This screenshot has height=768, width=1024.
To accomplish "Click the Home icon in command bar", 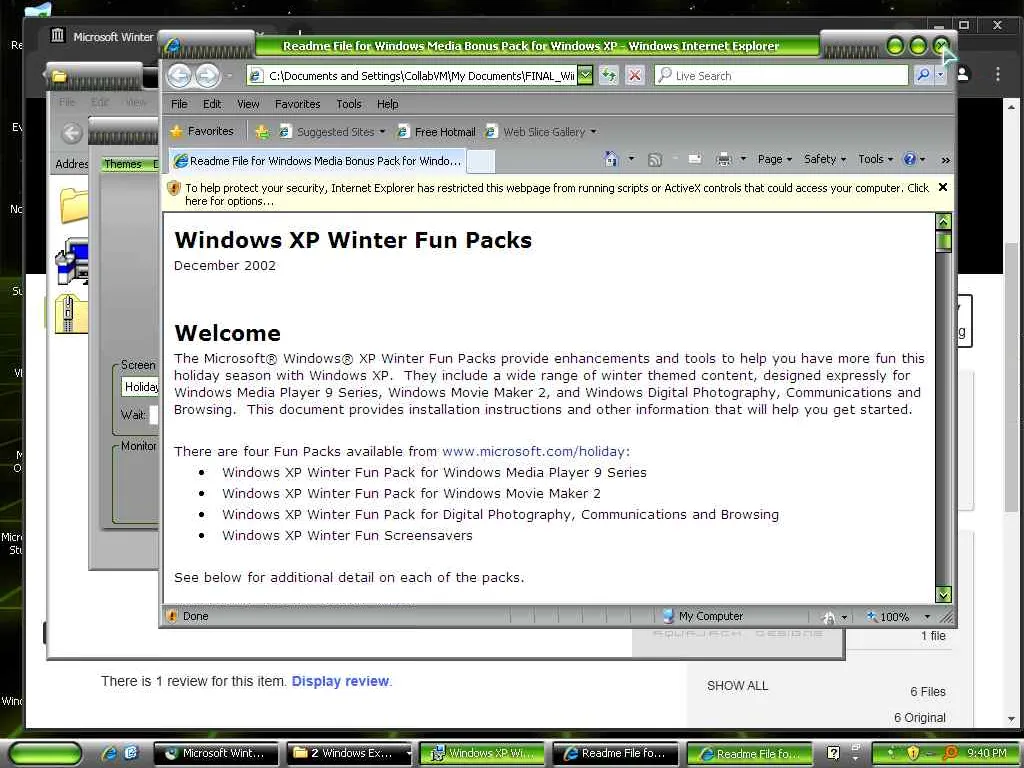I will [611, 159].
